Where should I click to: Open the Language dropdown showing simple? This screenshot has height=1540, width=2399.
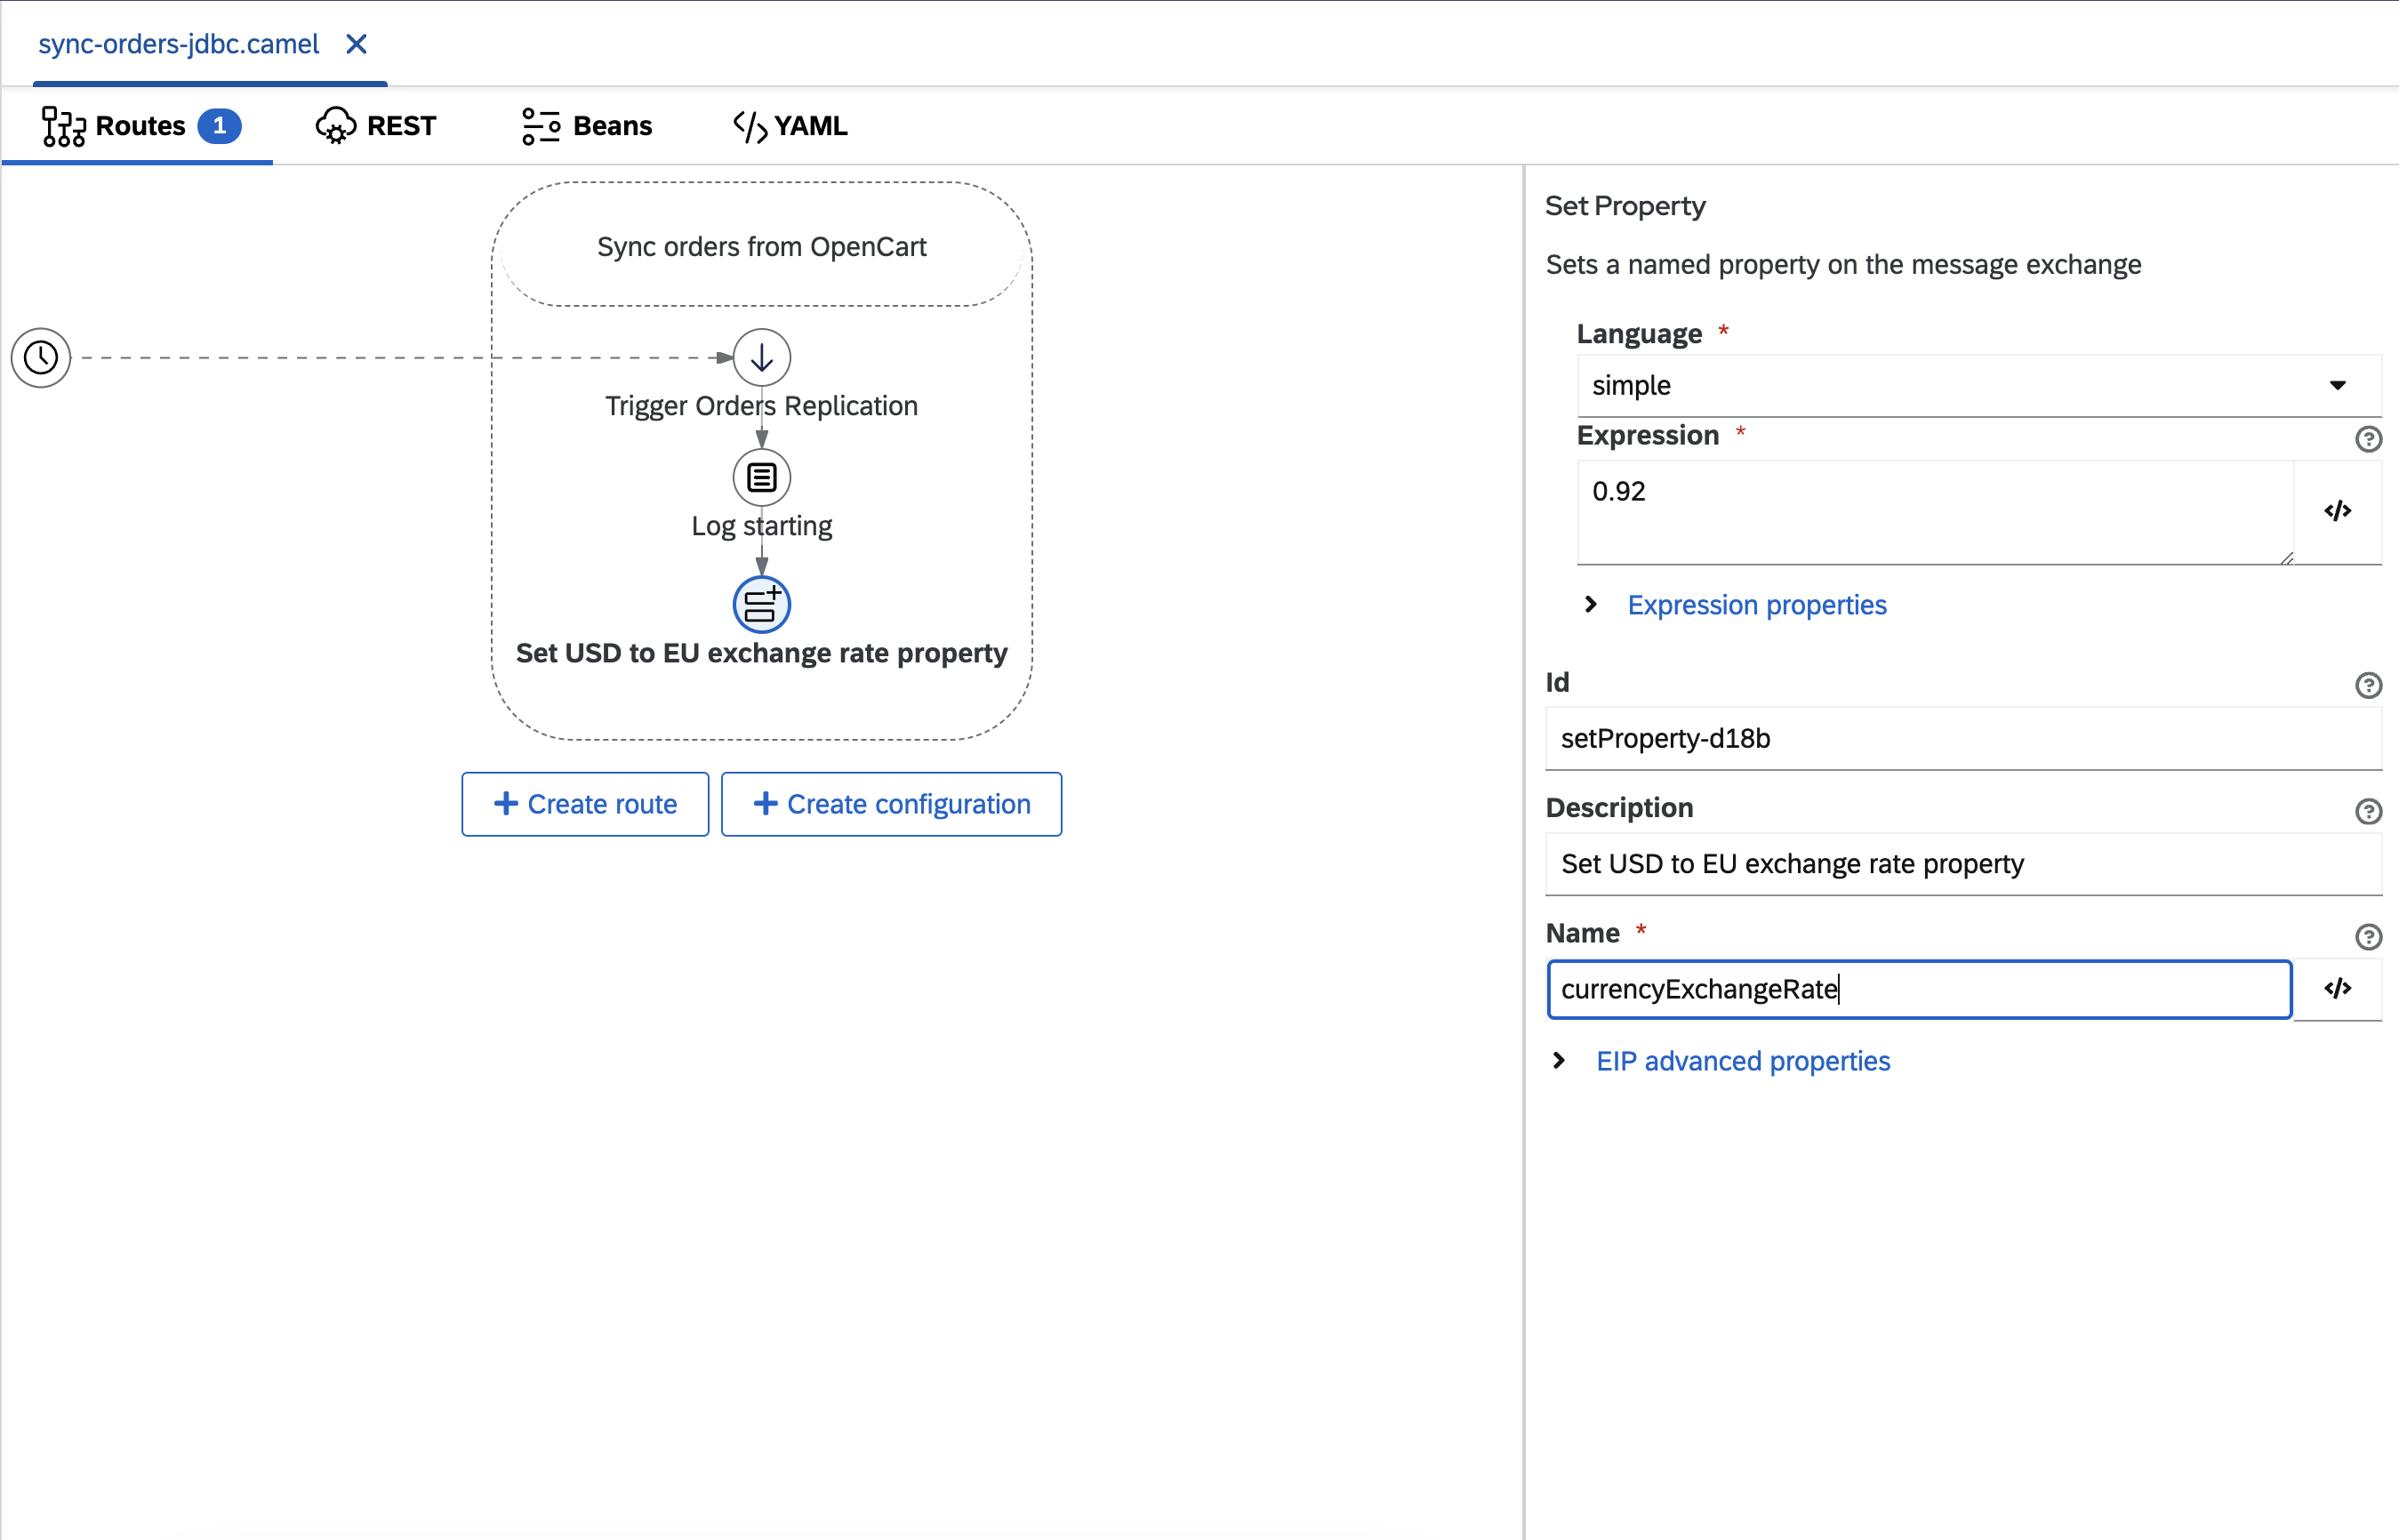(x=1979, y=385)
